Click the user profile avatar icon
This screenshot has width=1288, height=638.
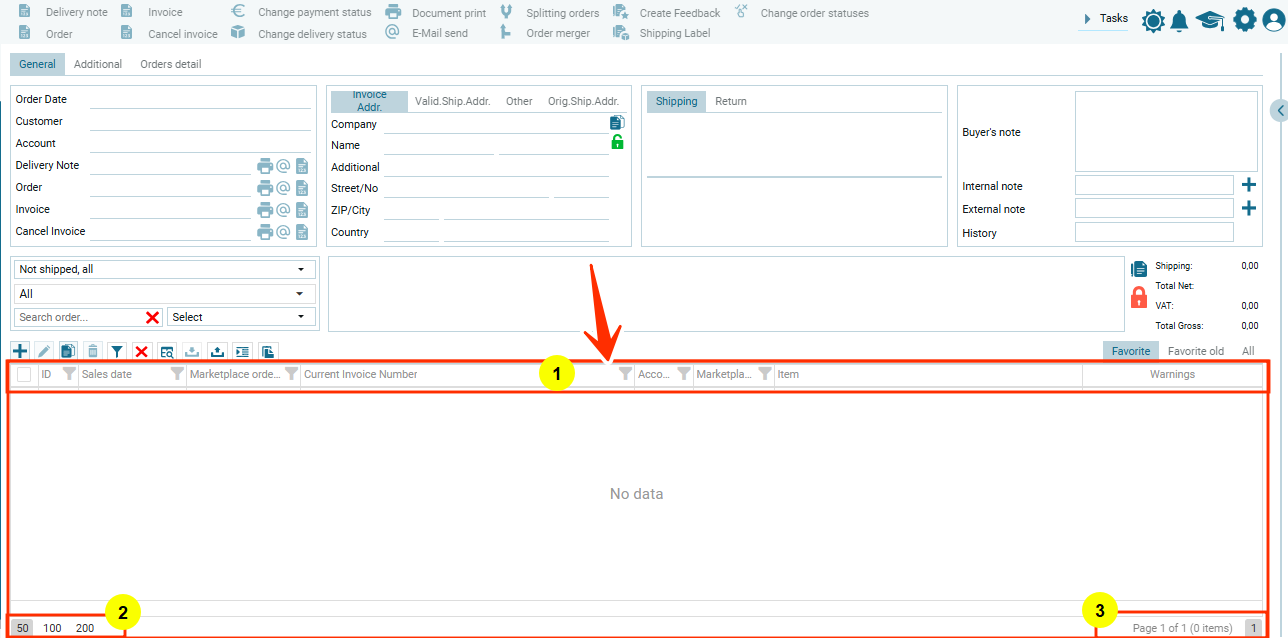click(1272, 20)
